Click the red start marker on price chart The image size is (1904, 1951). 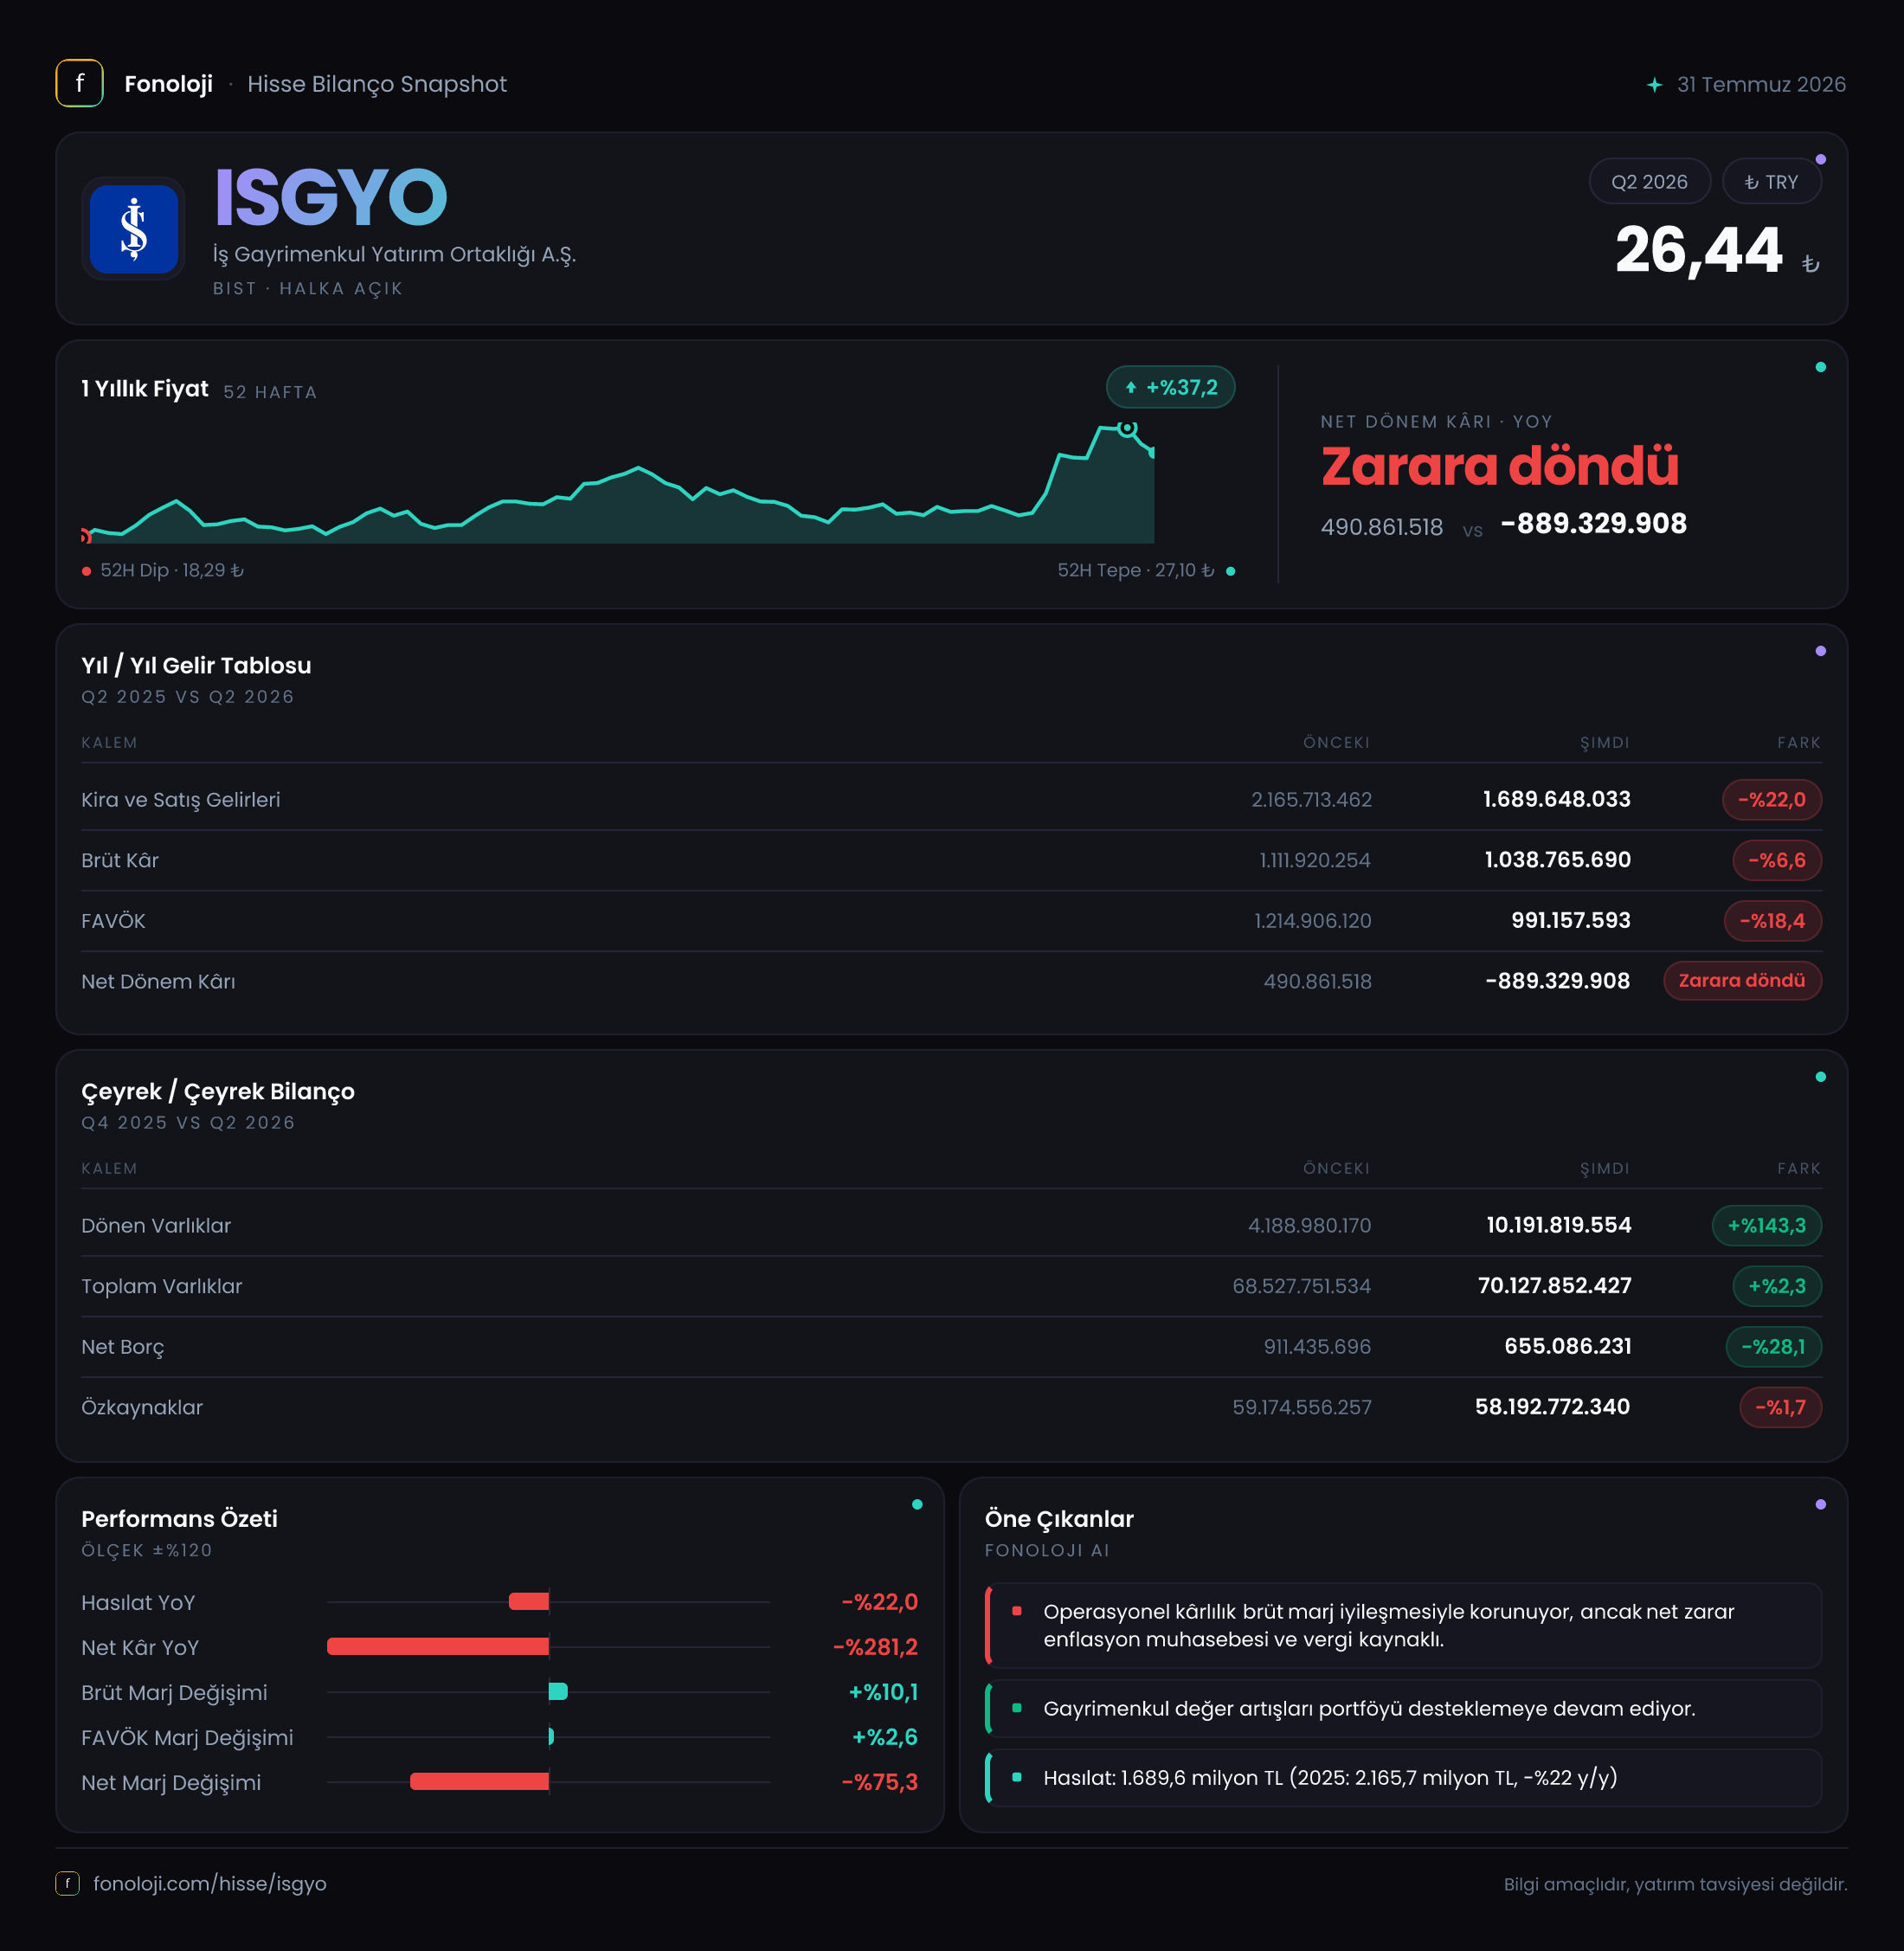[86, 536]
